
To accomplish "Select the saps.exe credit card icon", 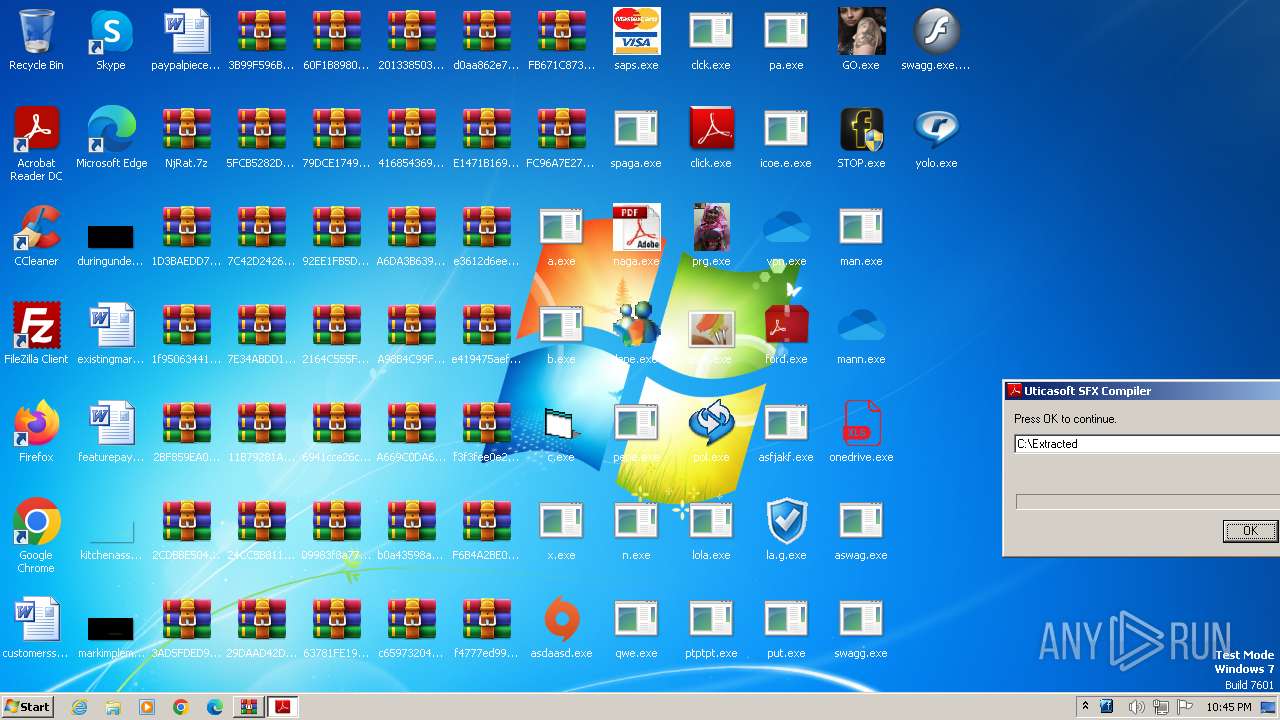I will (x=636, y=31).
